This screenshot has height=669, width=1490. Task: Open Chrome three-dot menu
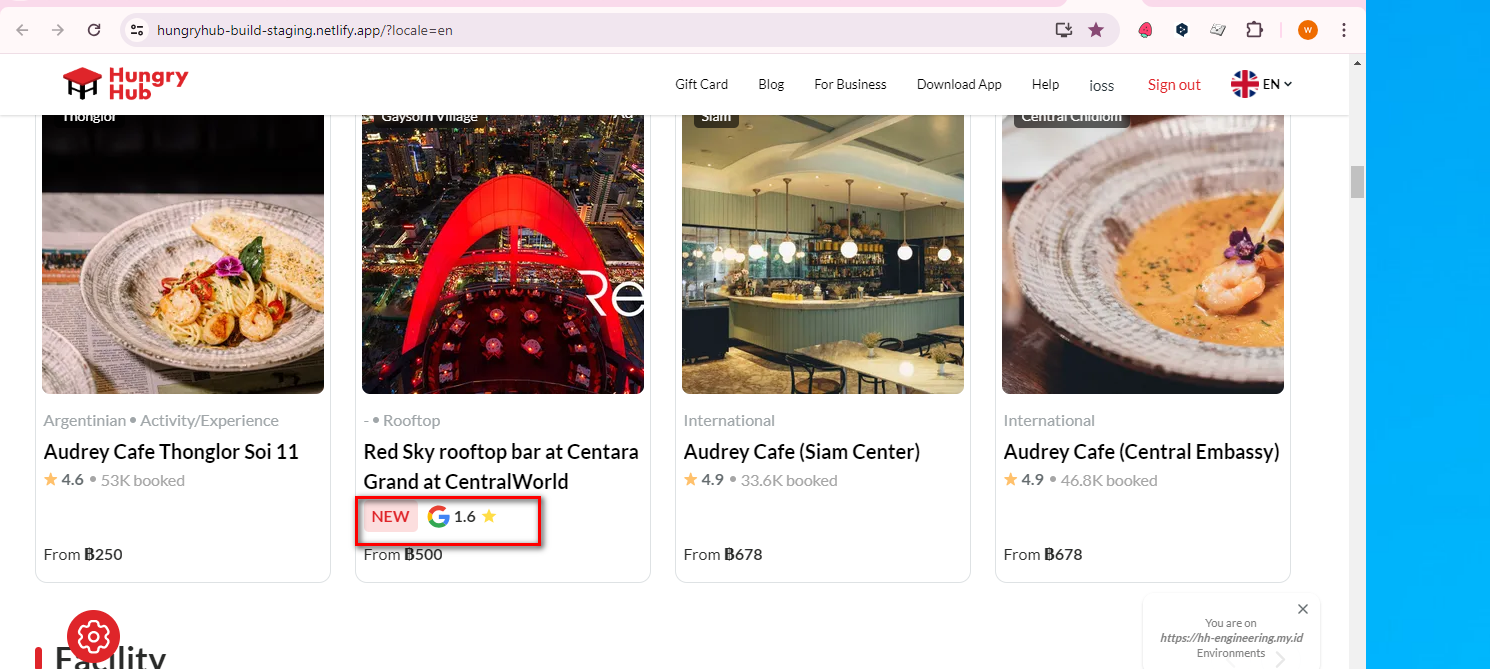(1344, 30)
